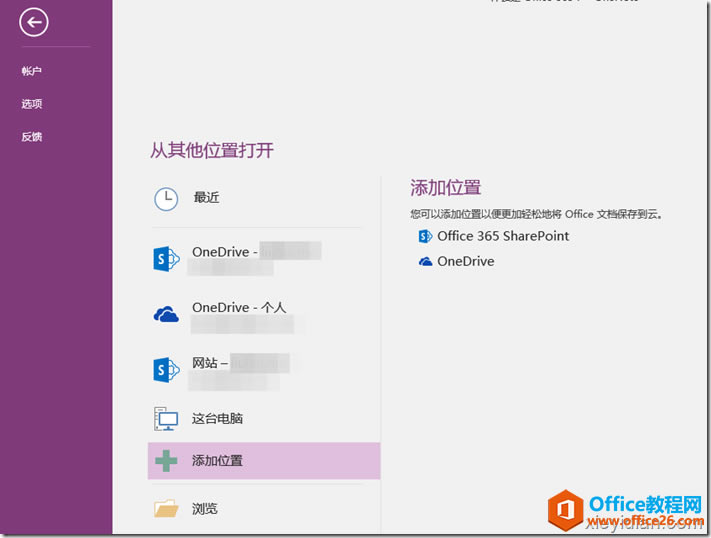This screenshot has height=538, width=711.
Task: Click the small OneDrive cloud icon on right
Action: (x=425, y=262)
